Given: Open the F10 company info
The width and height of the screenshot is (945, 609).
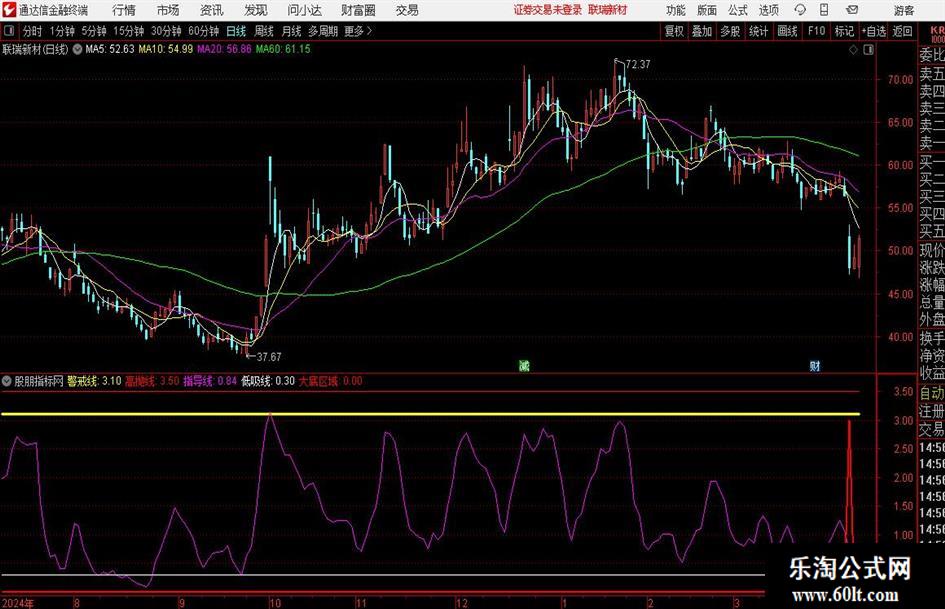Looking at the screenshot, I should click(816, 31).
